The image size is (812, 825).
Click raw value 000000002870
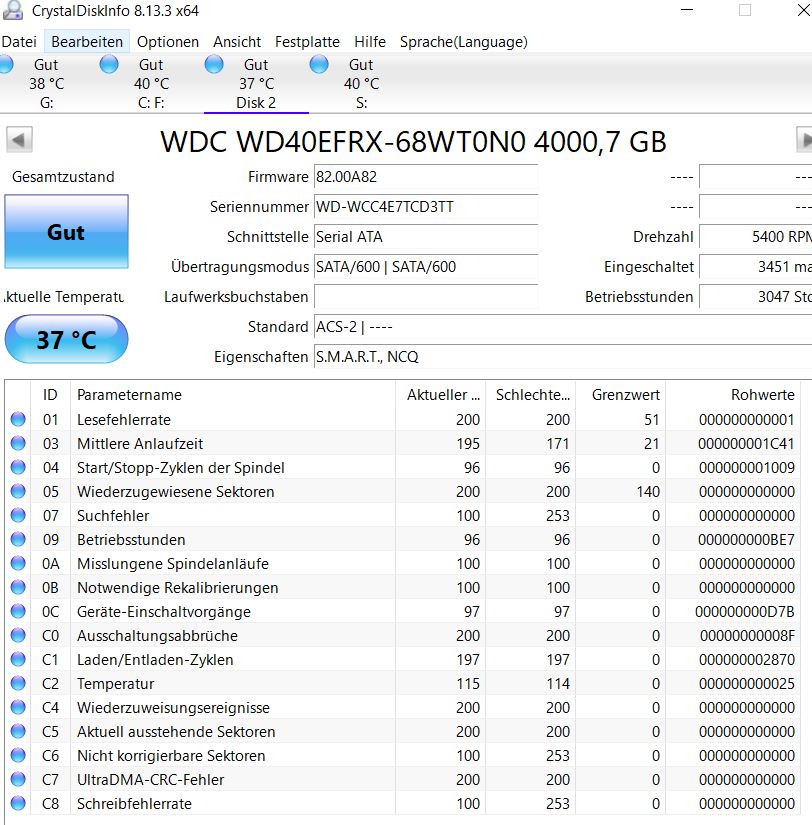(746, 659)
